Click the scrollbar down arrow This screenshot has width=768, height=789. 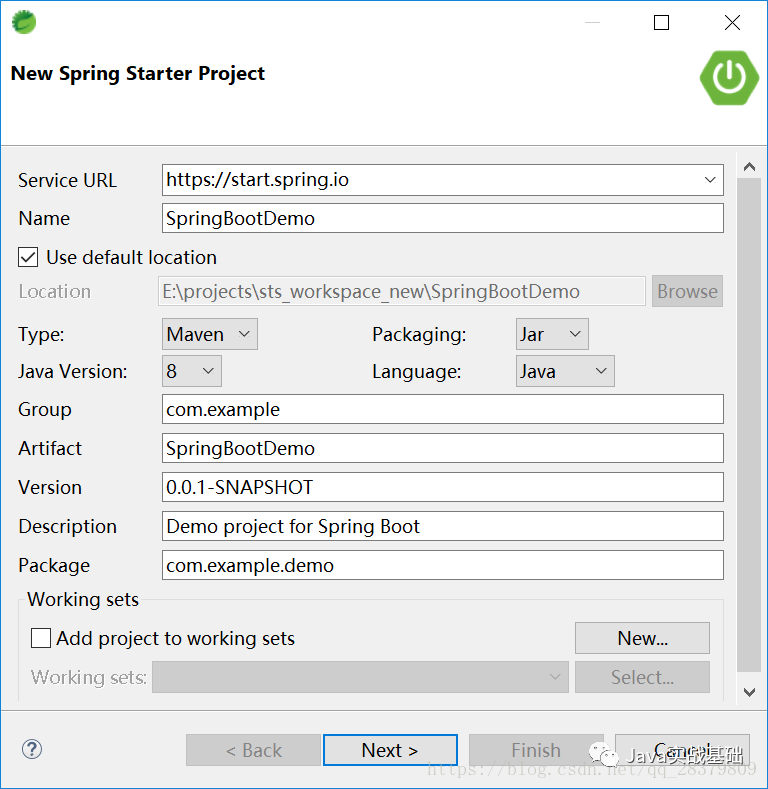[x=749, y=692]
